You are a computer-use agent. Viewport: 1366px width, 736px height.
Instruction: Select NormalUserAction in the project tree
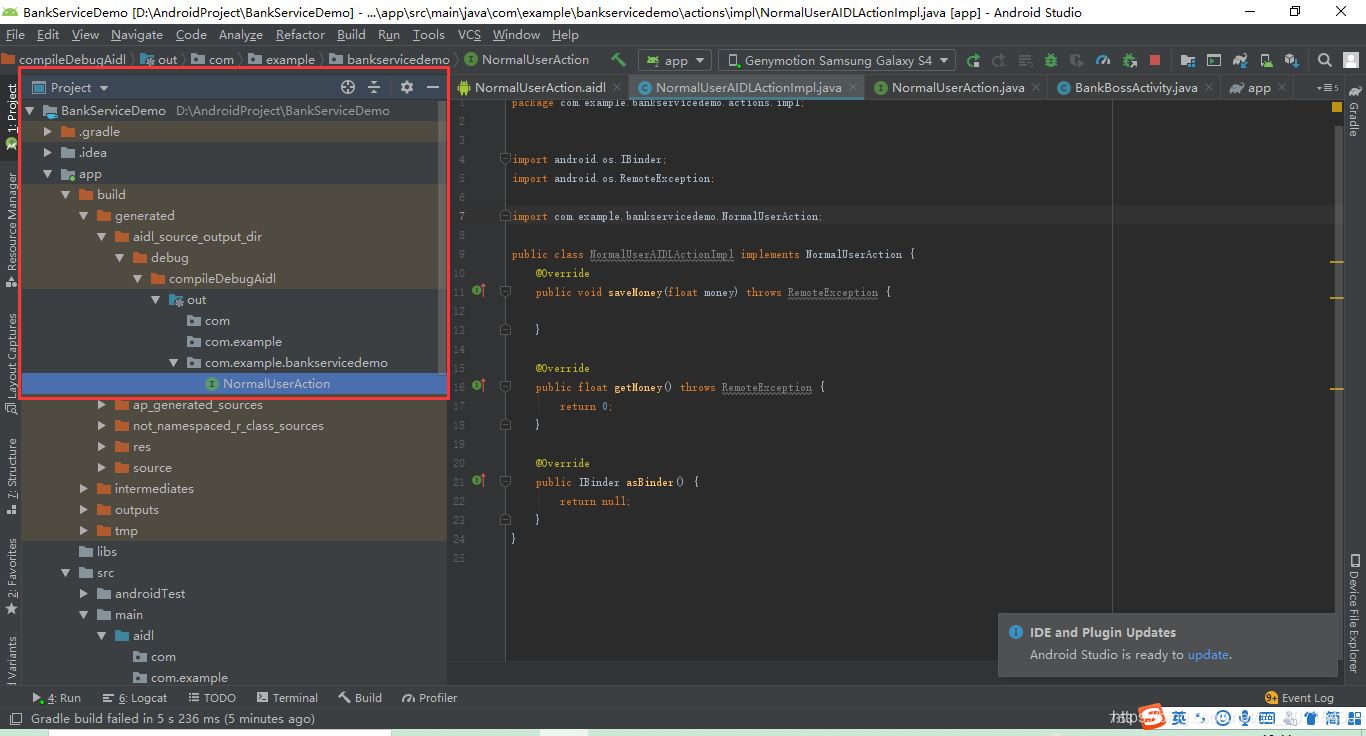(234, 384)
